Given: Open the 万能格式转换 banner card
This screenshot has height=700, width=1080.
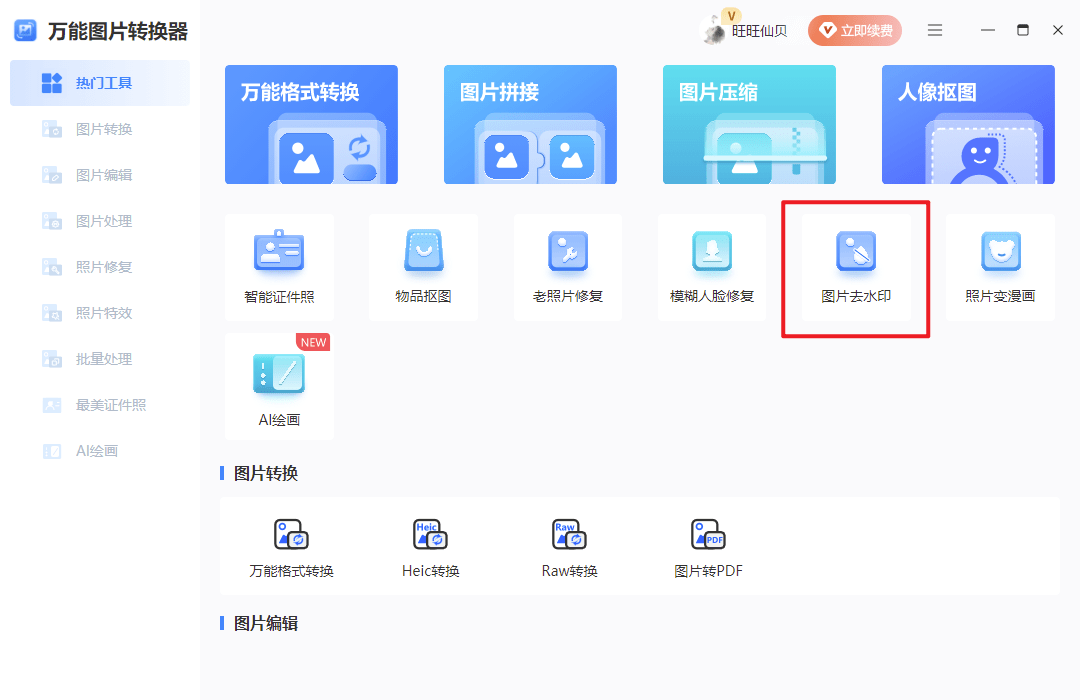Looking at the screenshot, I should pyautogui.click(x=311, y=125).
